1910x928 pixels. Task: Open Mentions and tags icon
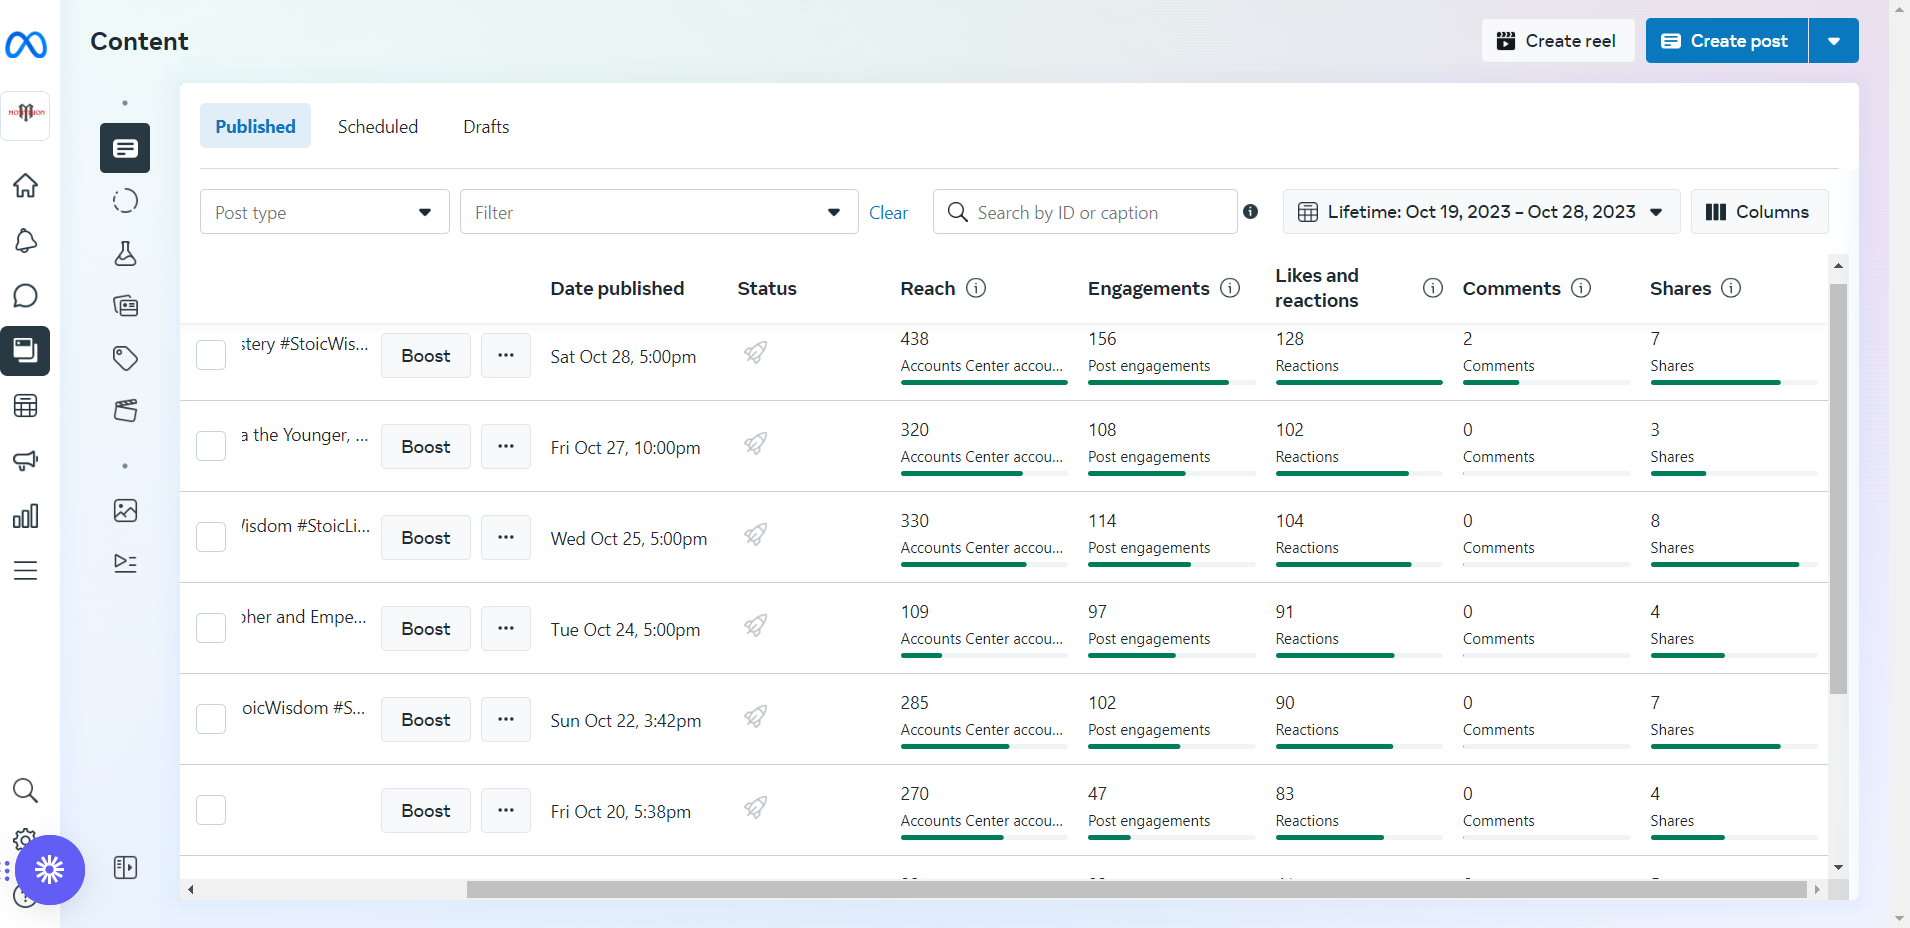coord(125,358)
